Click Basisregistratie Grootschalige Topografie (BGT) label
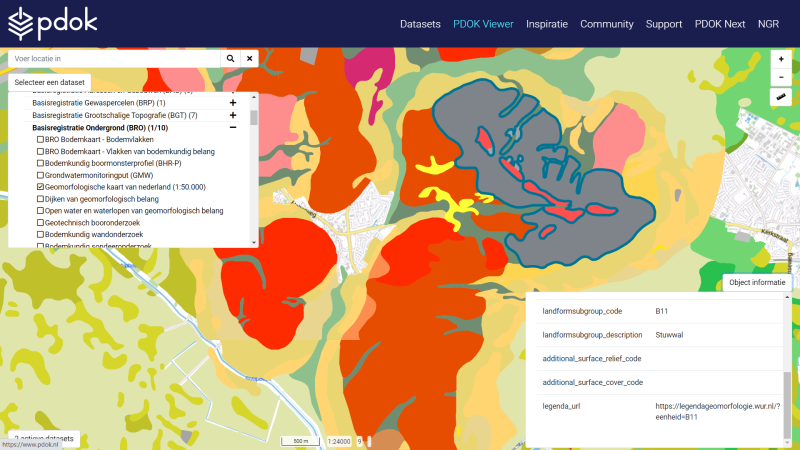Image resolution: width=800 pixels, height=450 pixels. (x=115, y=115)
